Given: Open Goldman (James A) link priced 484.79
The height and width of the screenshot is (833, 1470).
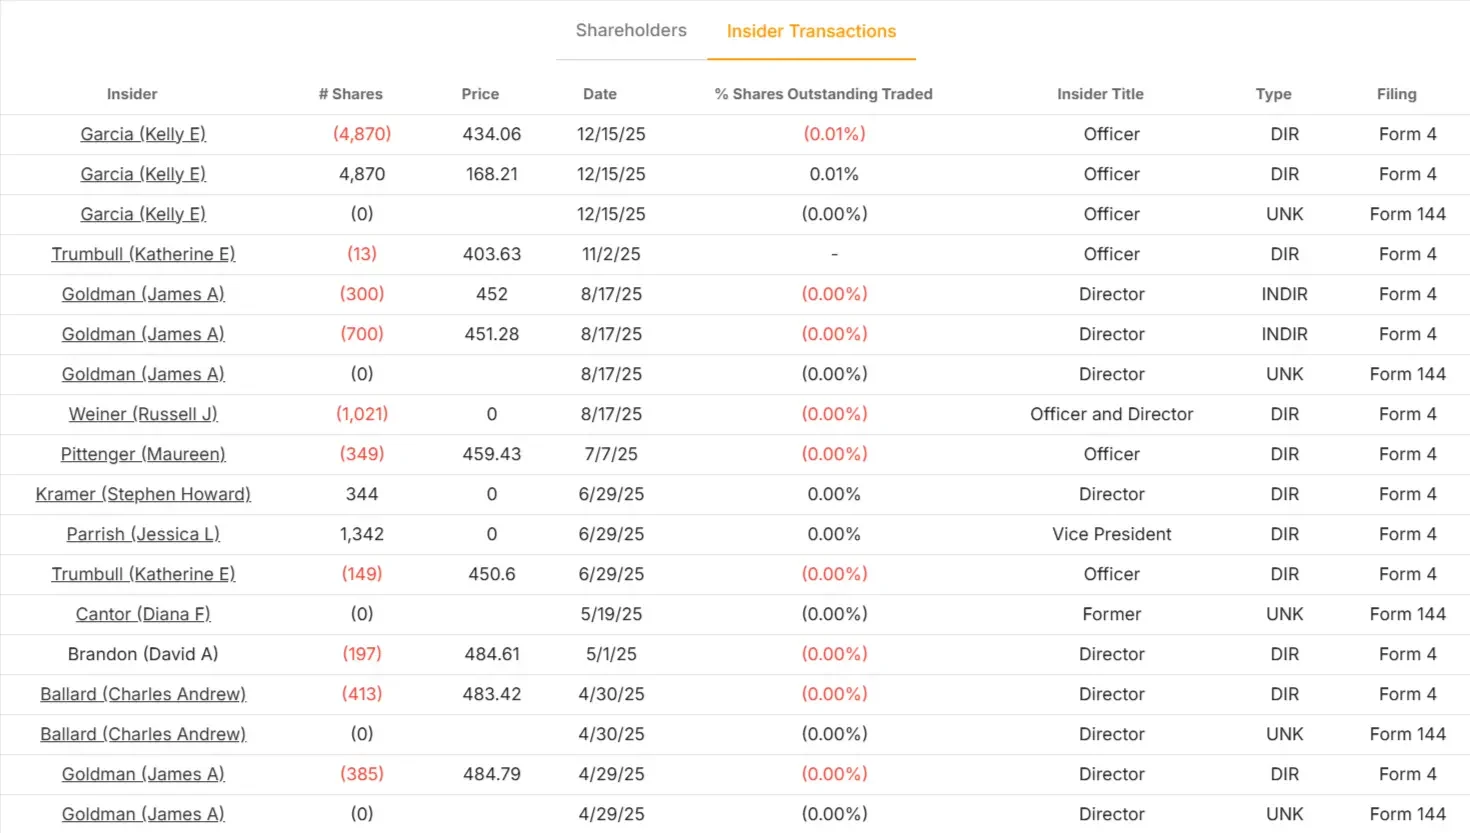Looking at the screenshot, I should [143, 774].
